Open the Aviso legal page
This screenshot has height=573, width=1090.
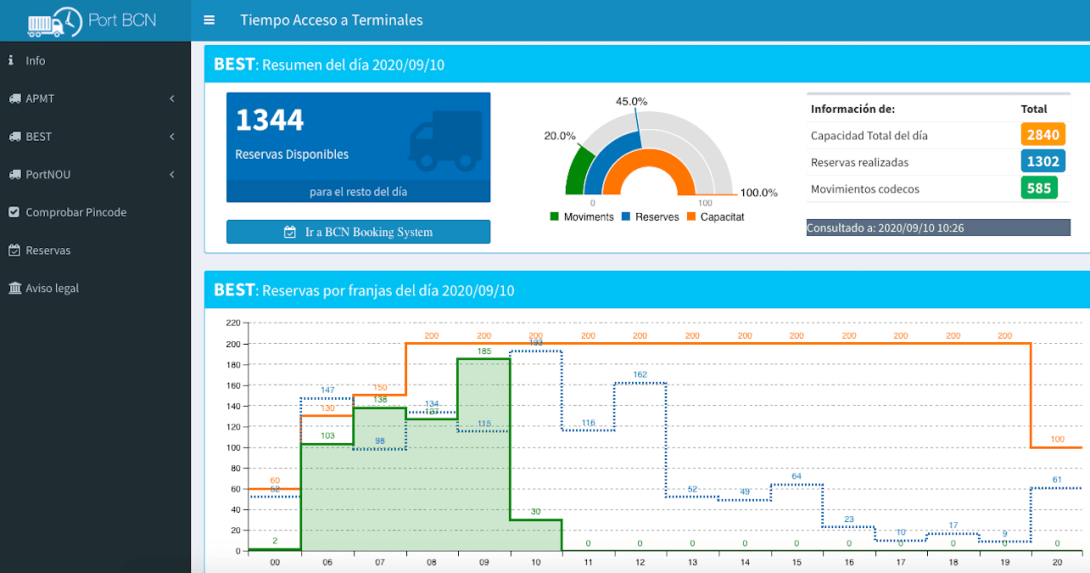(x=95, y=288)
